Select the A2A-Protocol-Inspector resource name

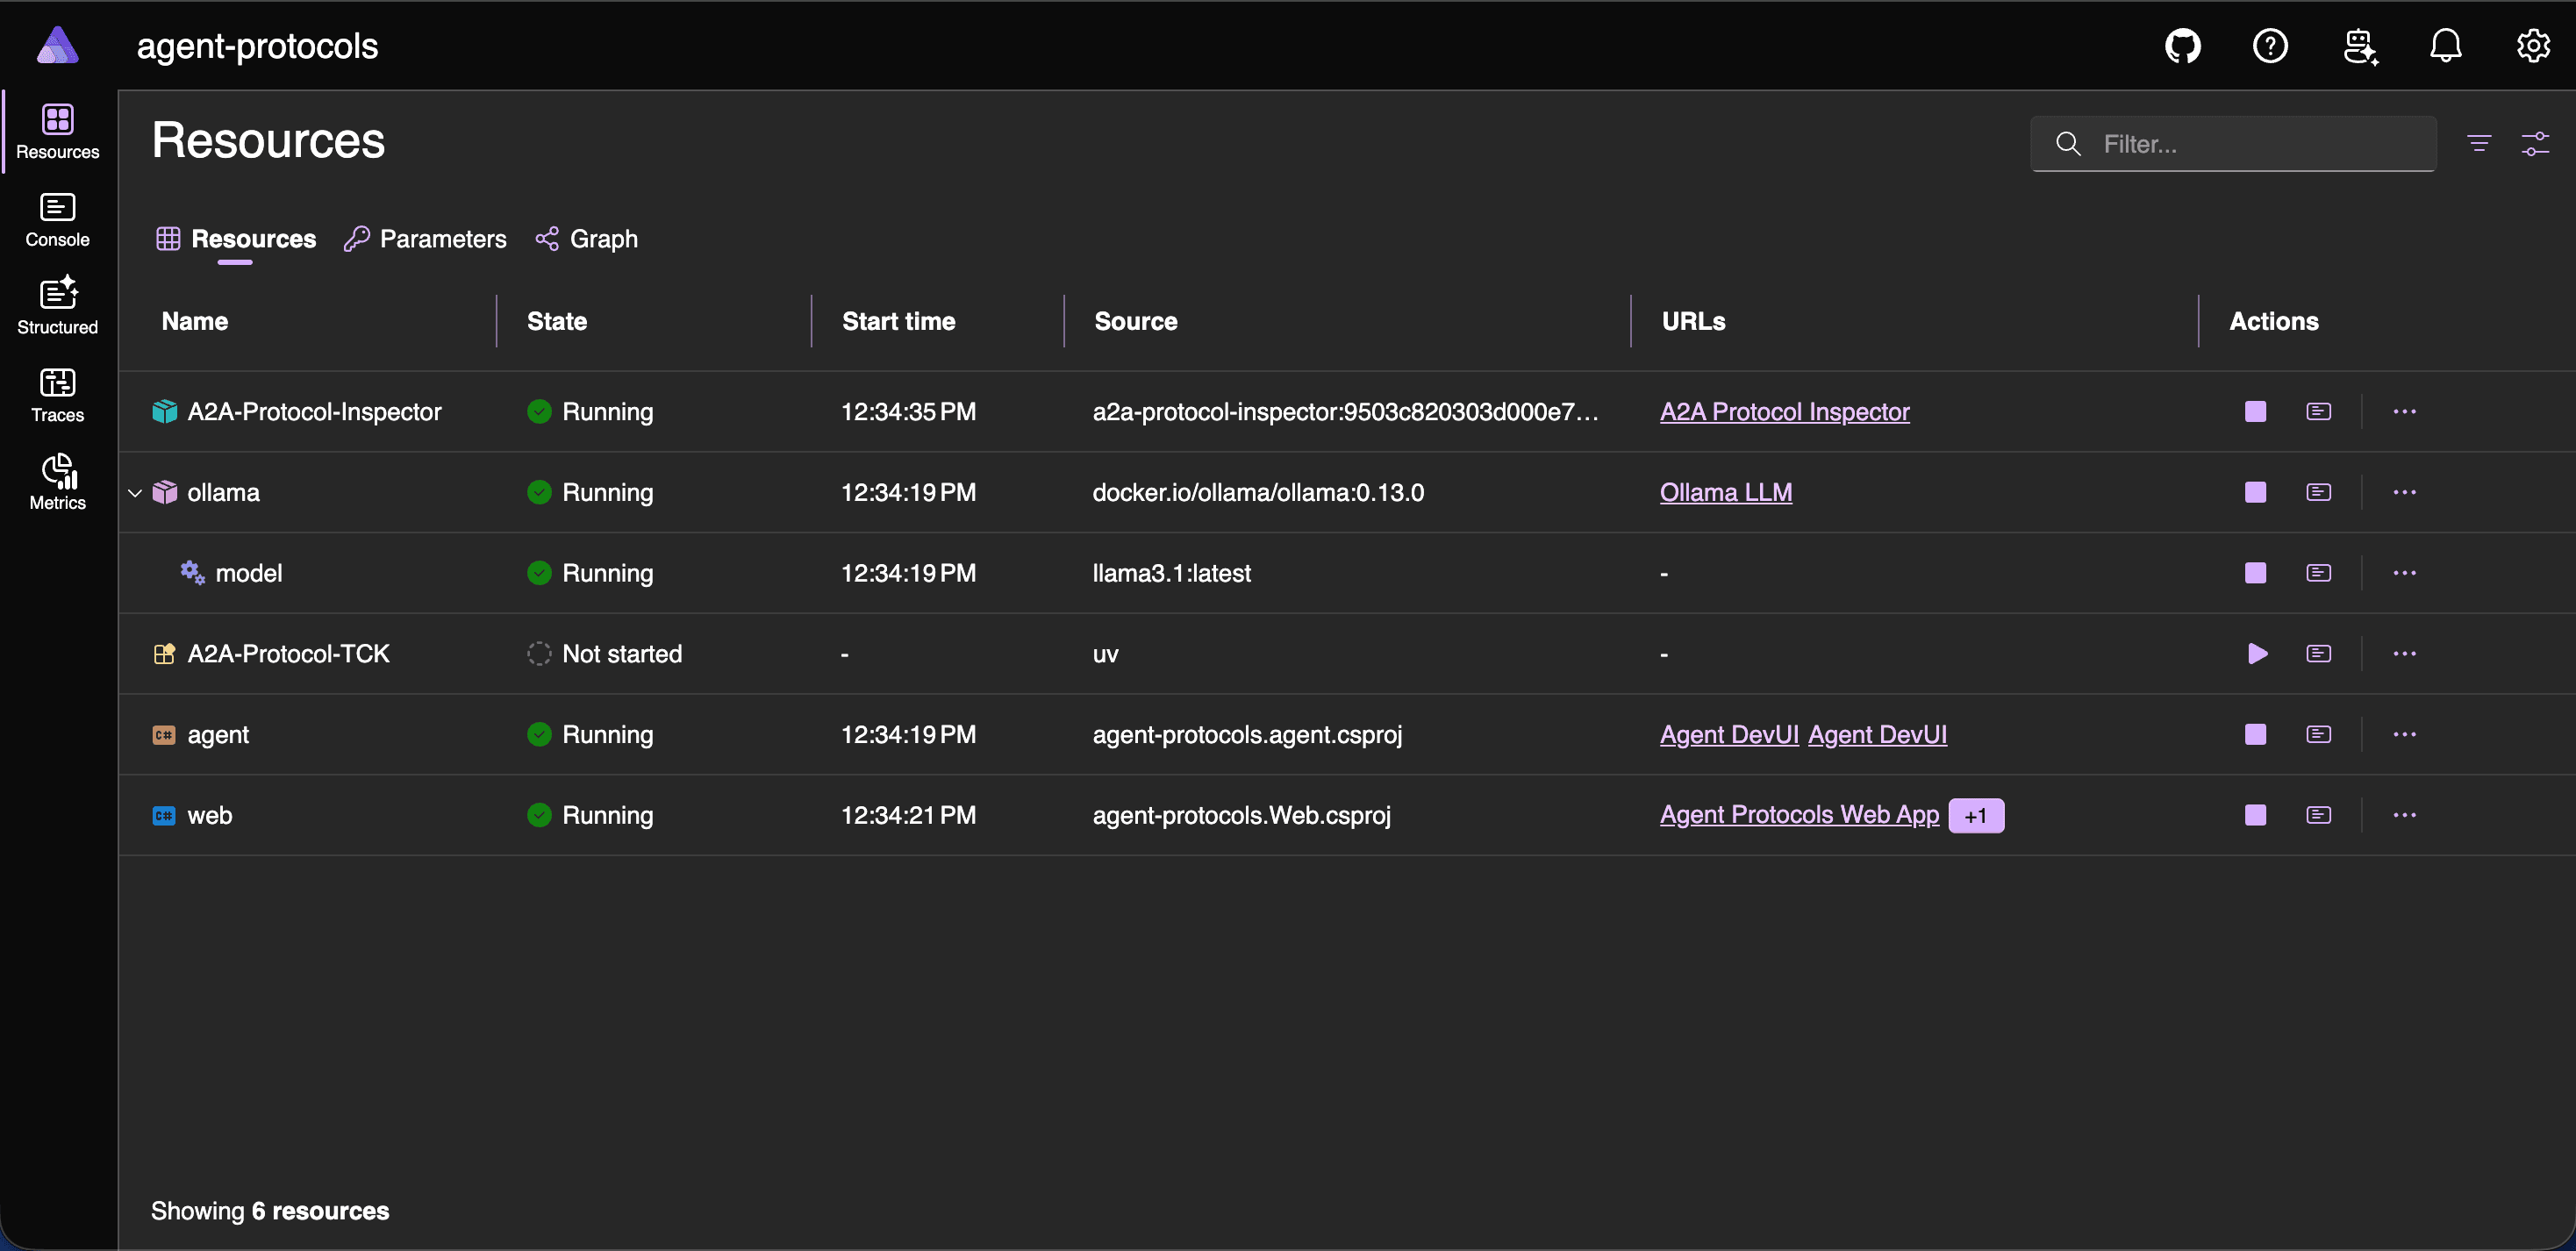click(314, 412)
